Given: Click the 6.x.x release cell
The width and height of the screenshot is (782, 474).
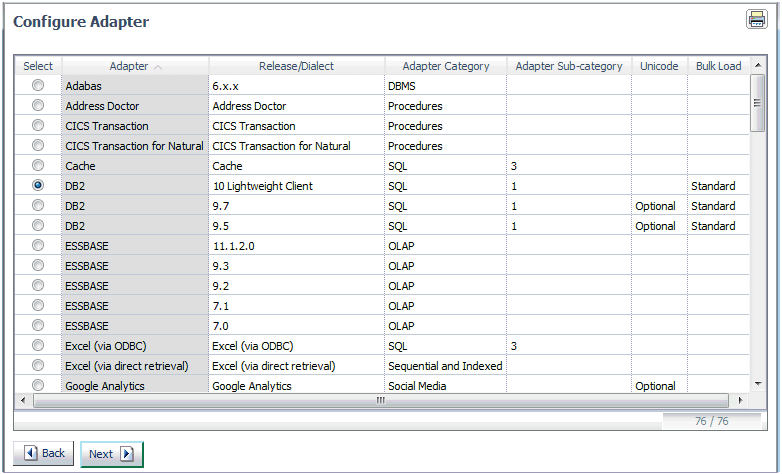Looking at the screenshot, I should coord(297,86).
